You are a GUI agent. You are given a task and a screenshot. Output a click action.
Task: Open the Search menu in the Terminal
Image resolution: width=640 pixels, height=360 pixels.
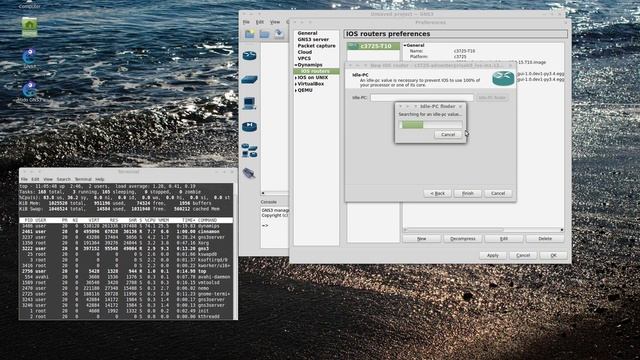coord(63,179)
